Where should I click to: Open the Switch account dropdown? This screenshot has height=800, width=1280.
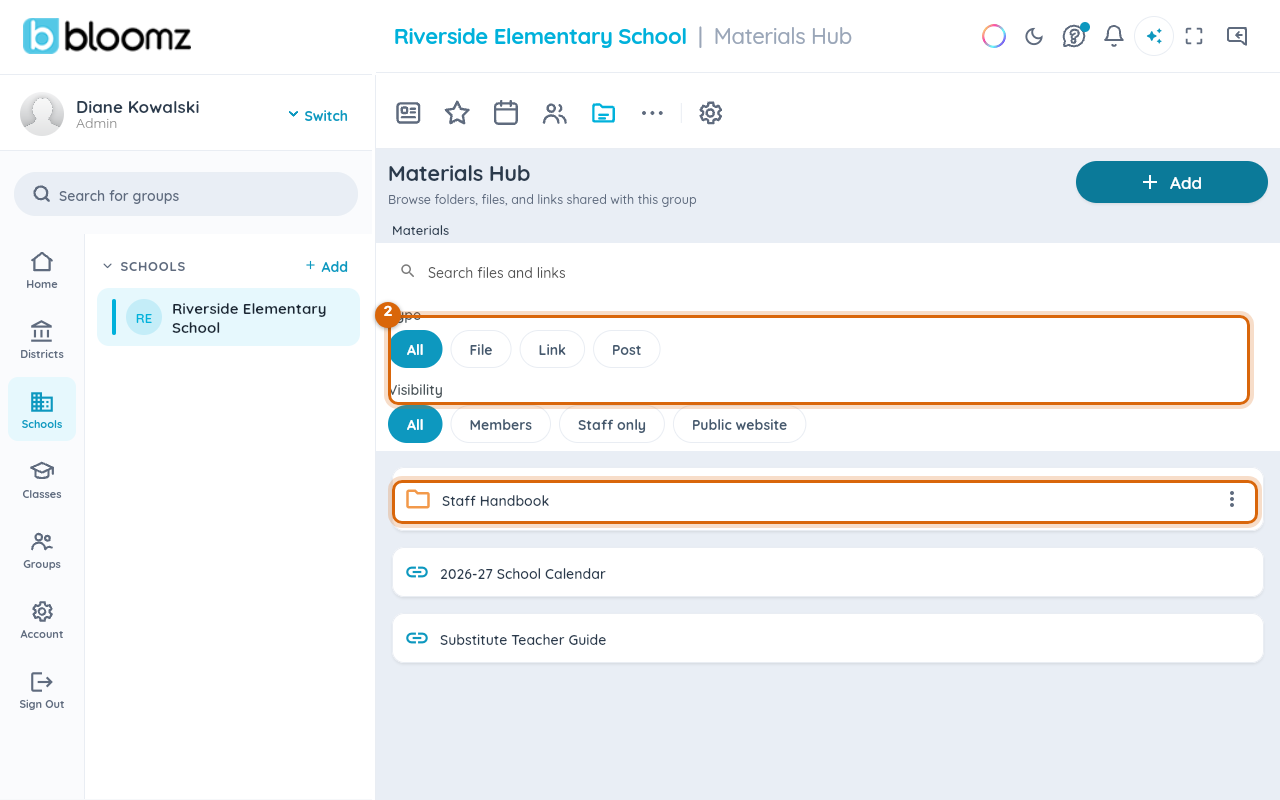pos(318,115)
